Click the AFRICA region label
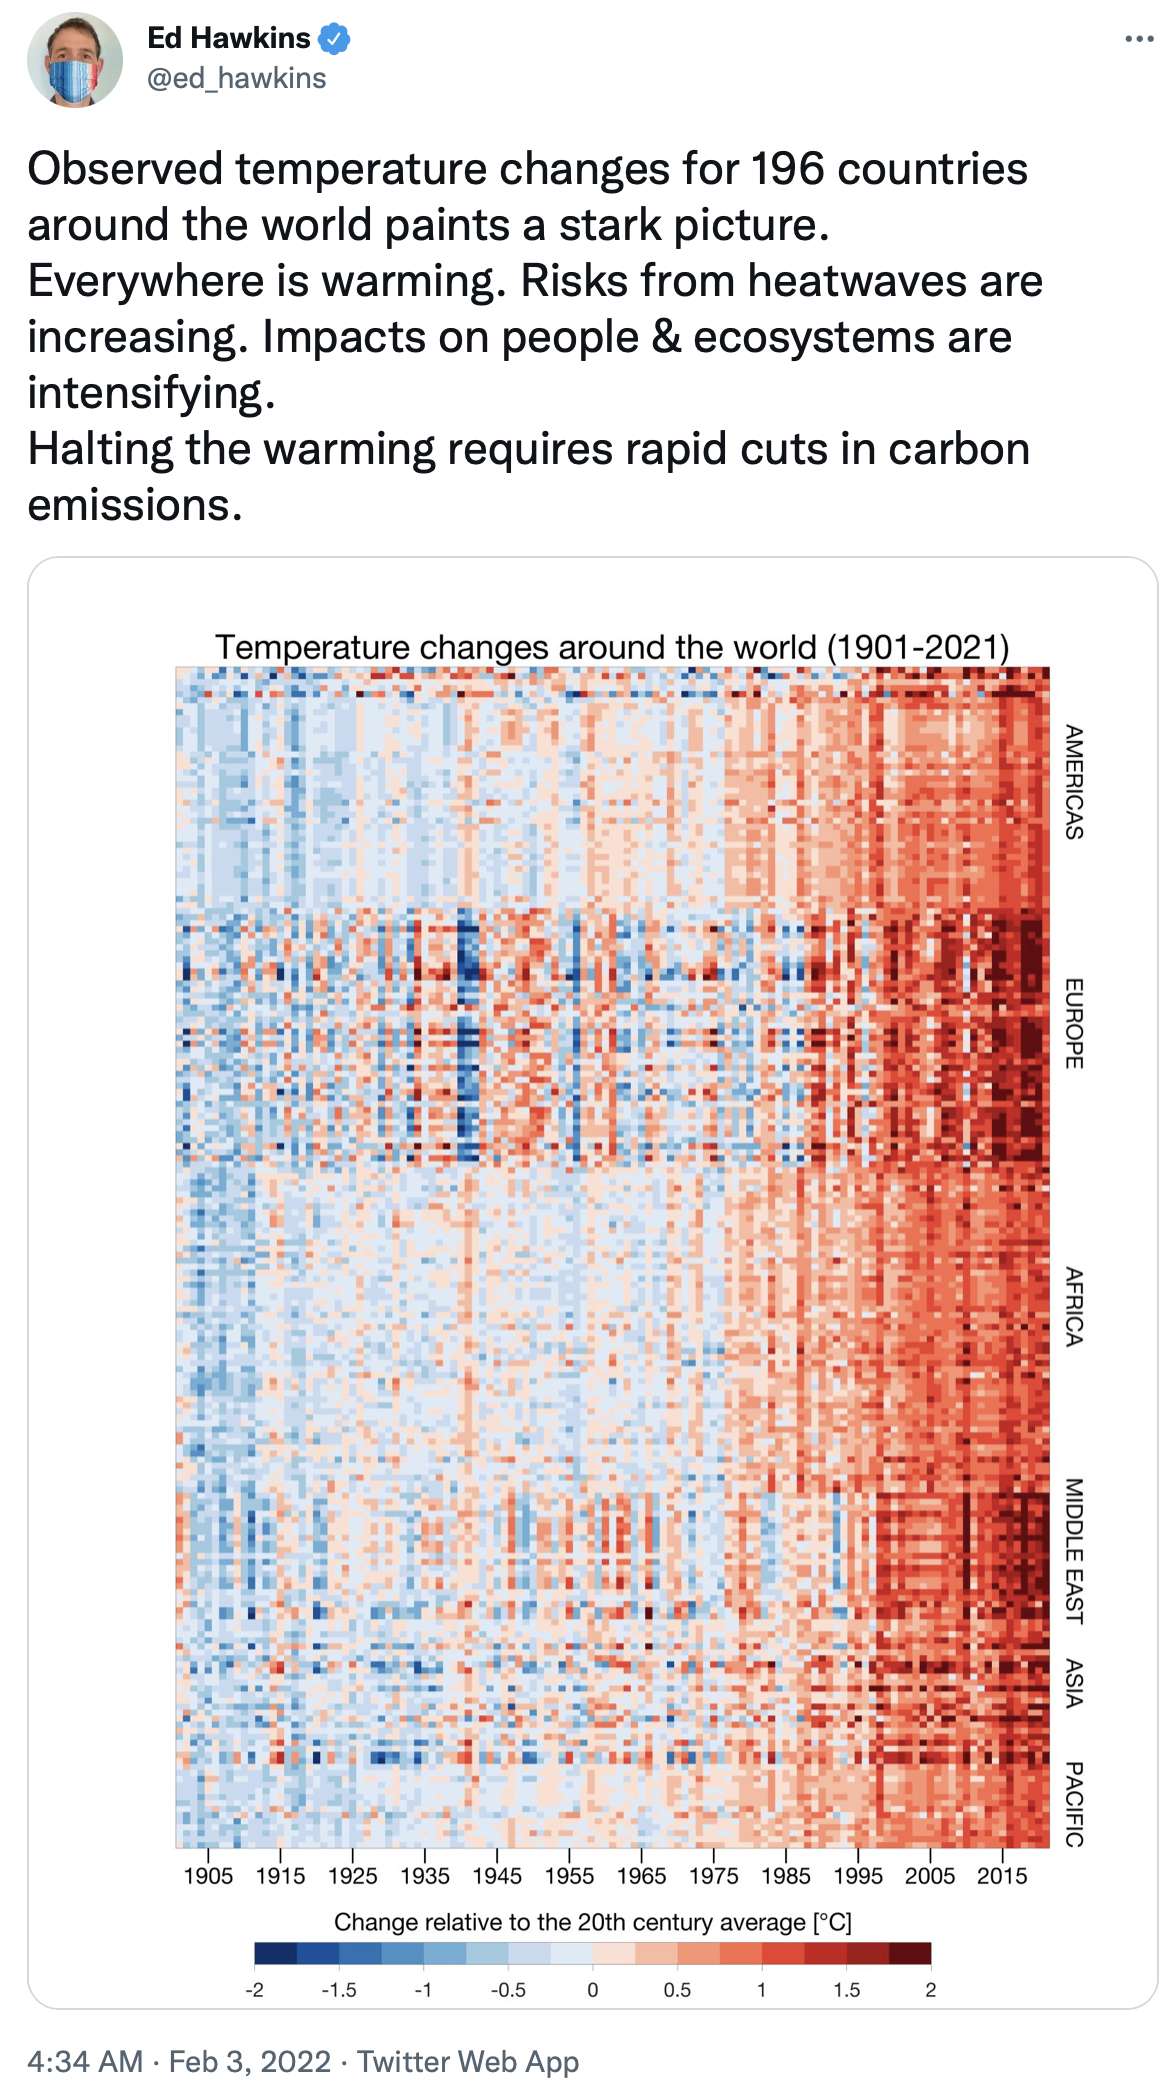The image size is (1170, 2094). (1074, 1306)
